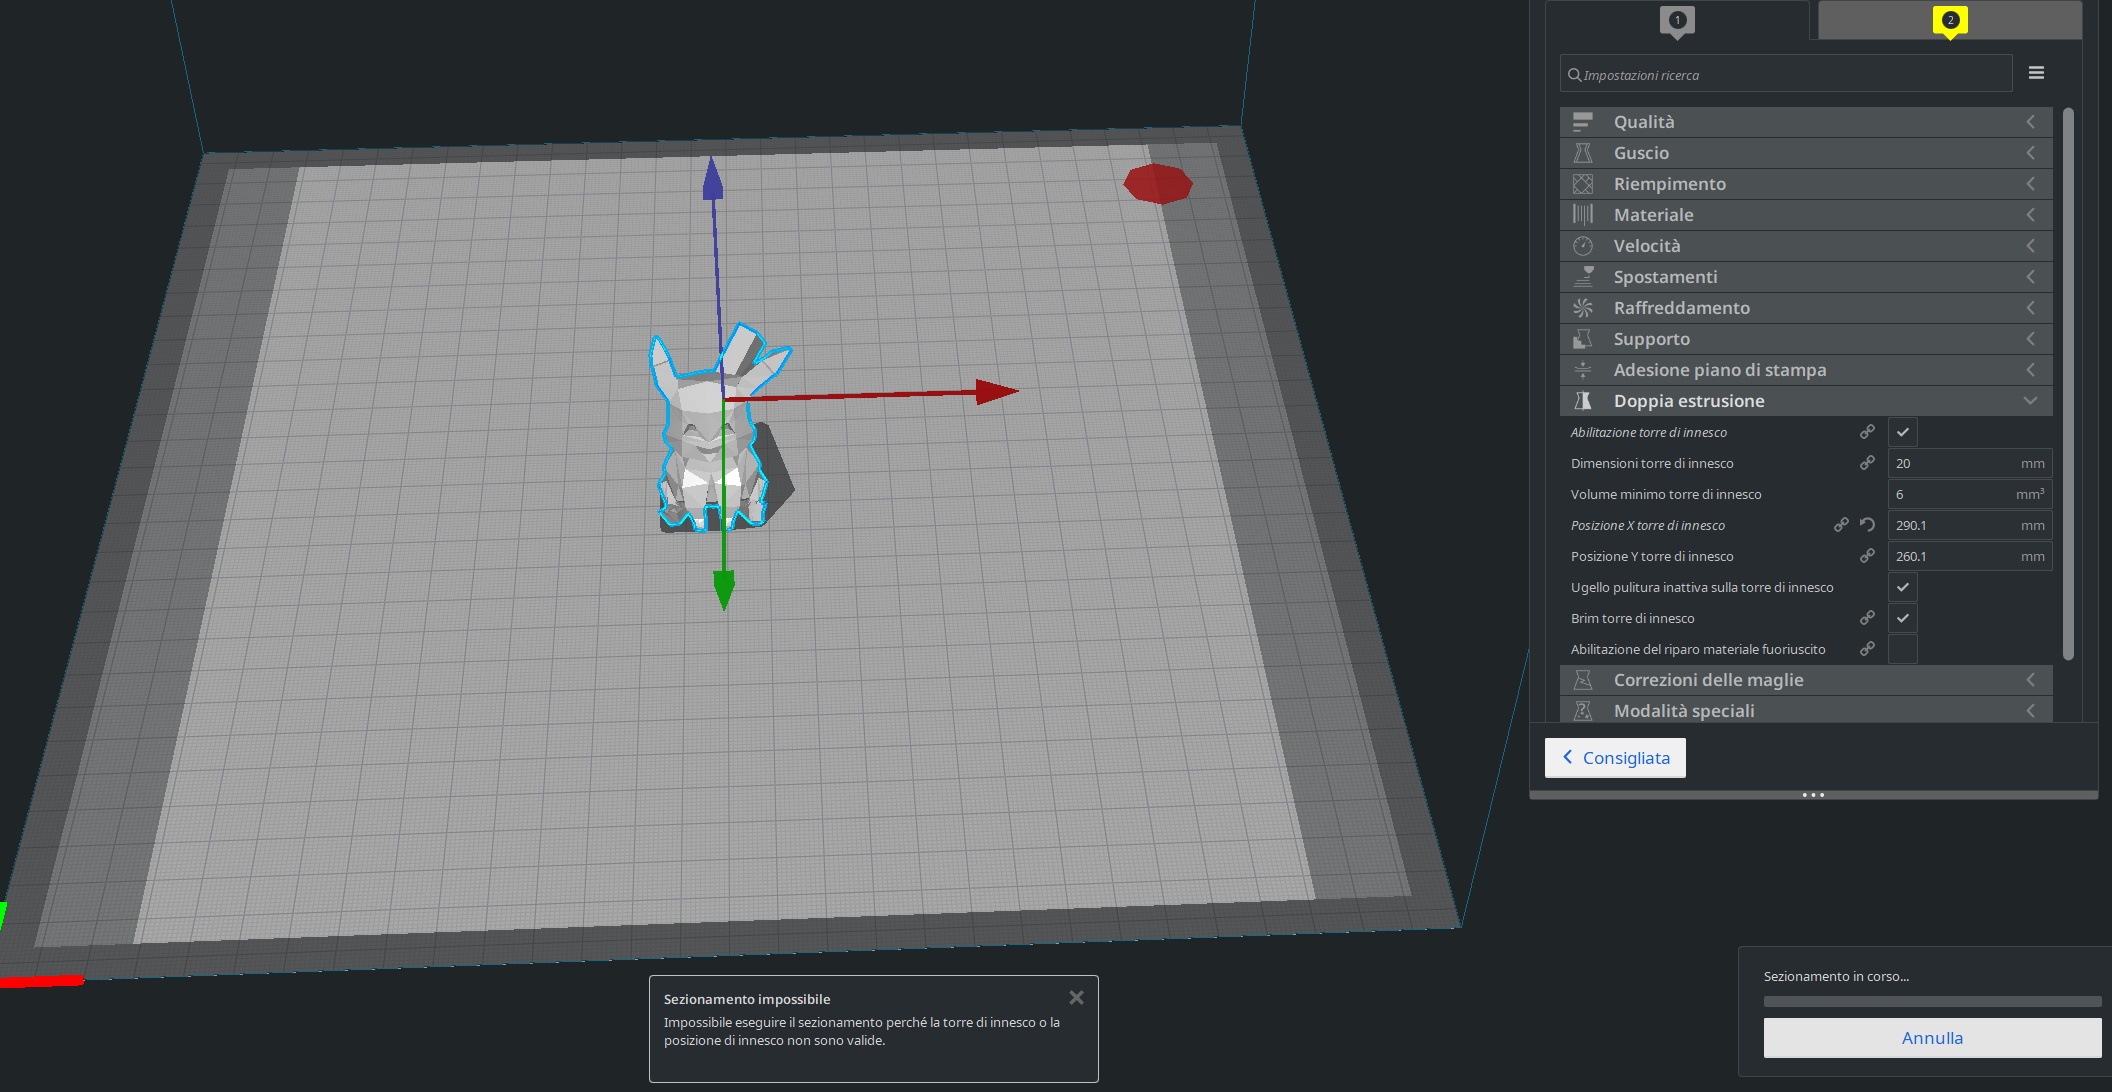The width and height of the screenshot is (2112, 1092).
Task: Click the Raffreddamento fan icon
Action: pos(1583,308)
